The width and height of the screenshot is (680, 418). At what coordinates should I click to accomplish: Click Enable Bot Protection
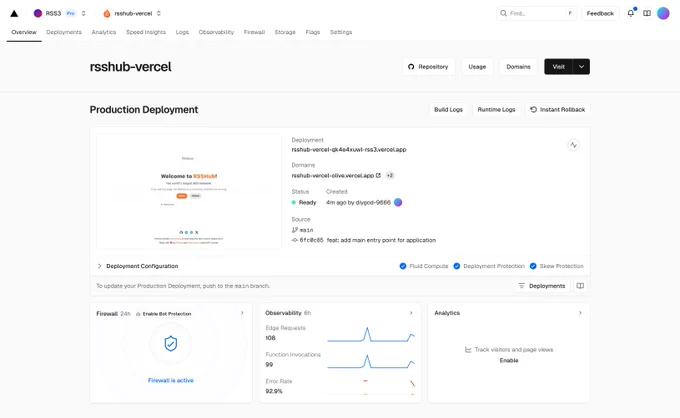coord(163,314)
